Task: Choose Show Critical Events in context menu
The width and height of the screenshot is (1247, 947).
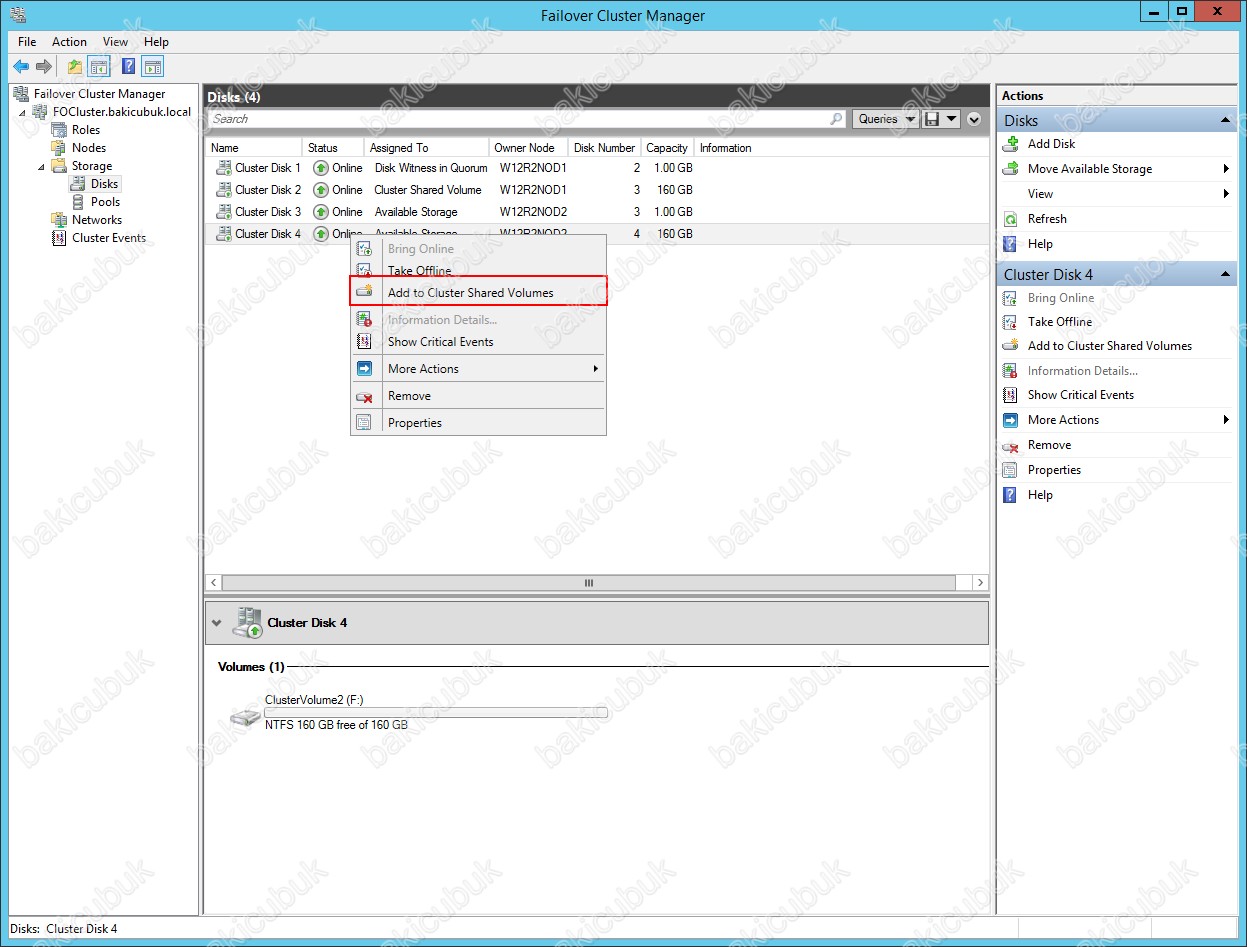Action: tap(478, 342)
